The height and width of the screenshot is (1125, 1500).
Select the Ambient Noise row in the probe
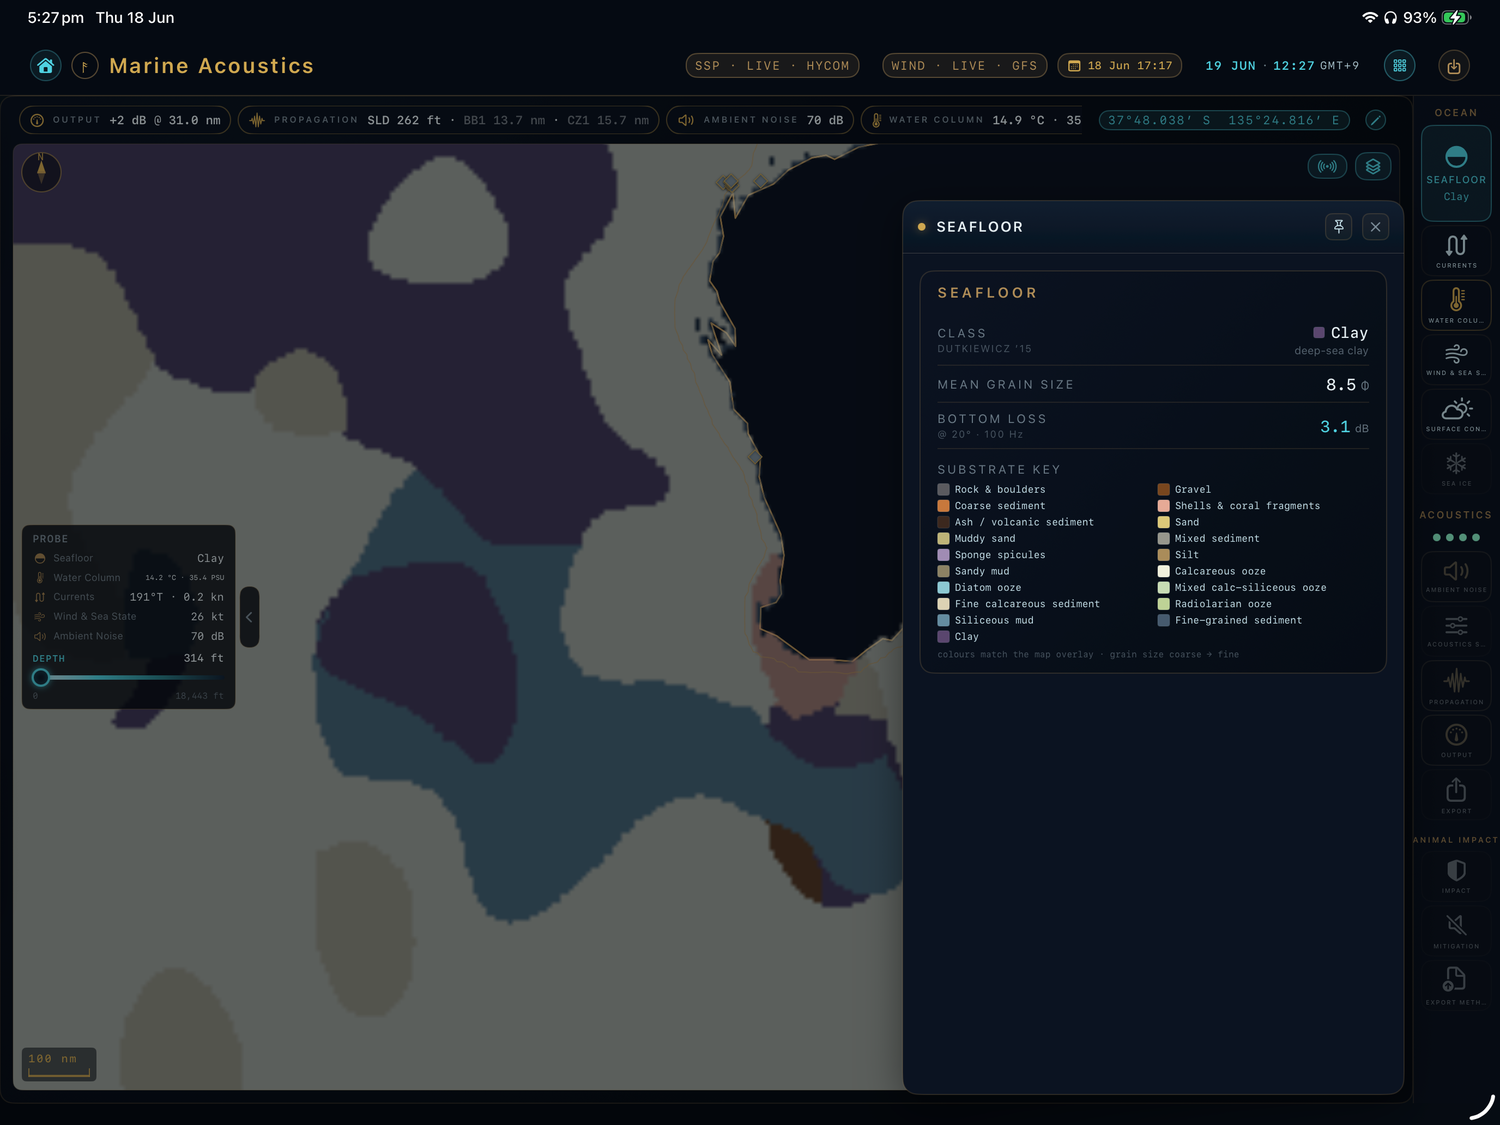(x=128, y=636)
